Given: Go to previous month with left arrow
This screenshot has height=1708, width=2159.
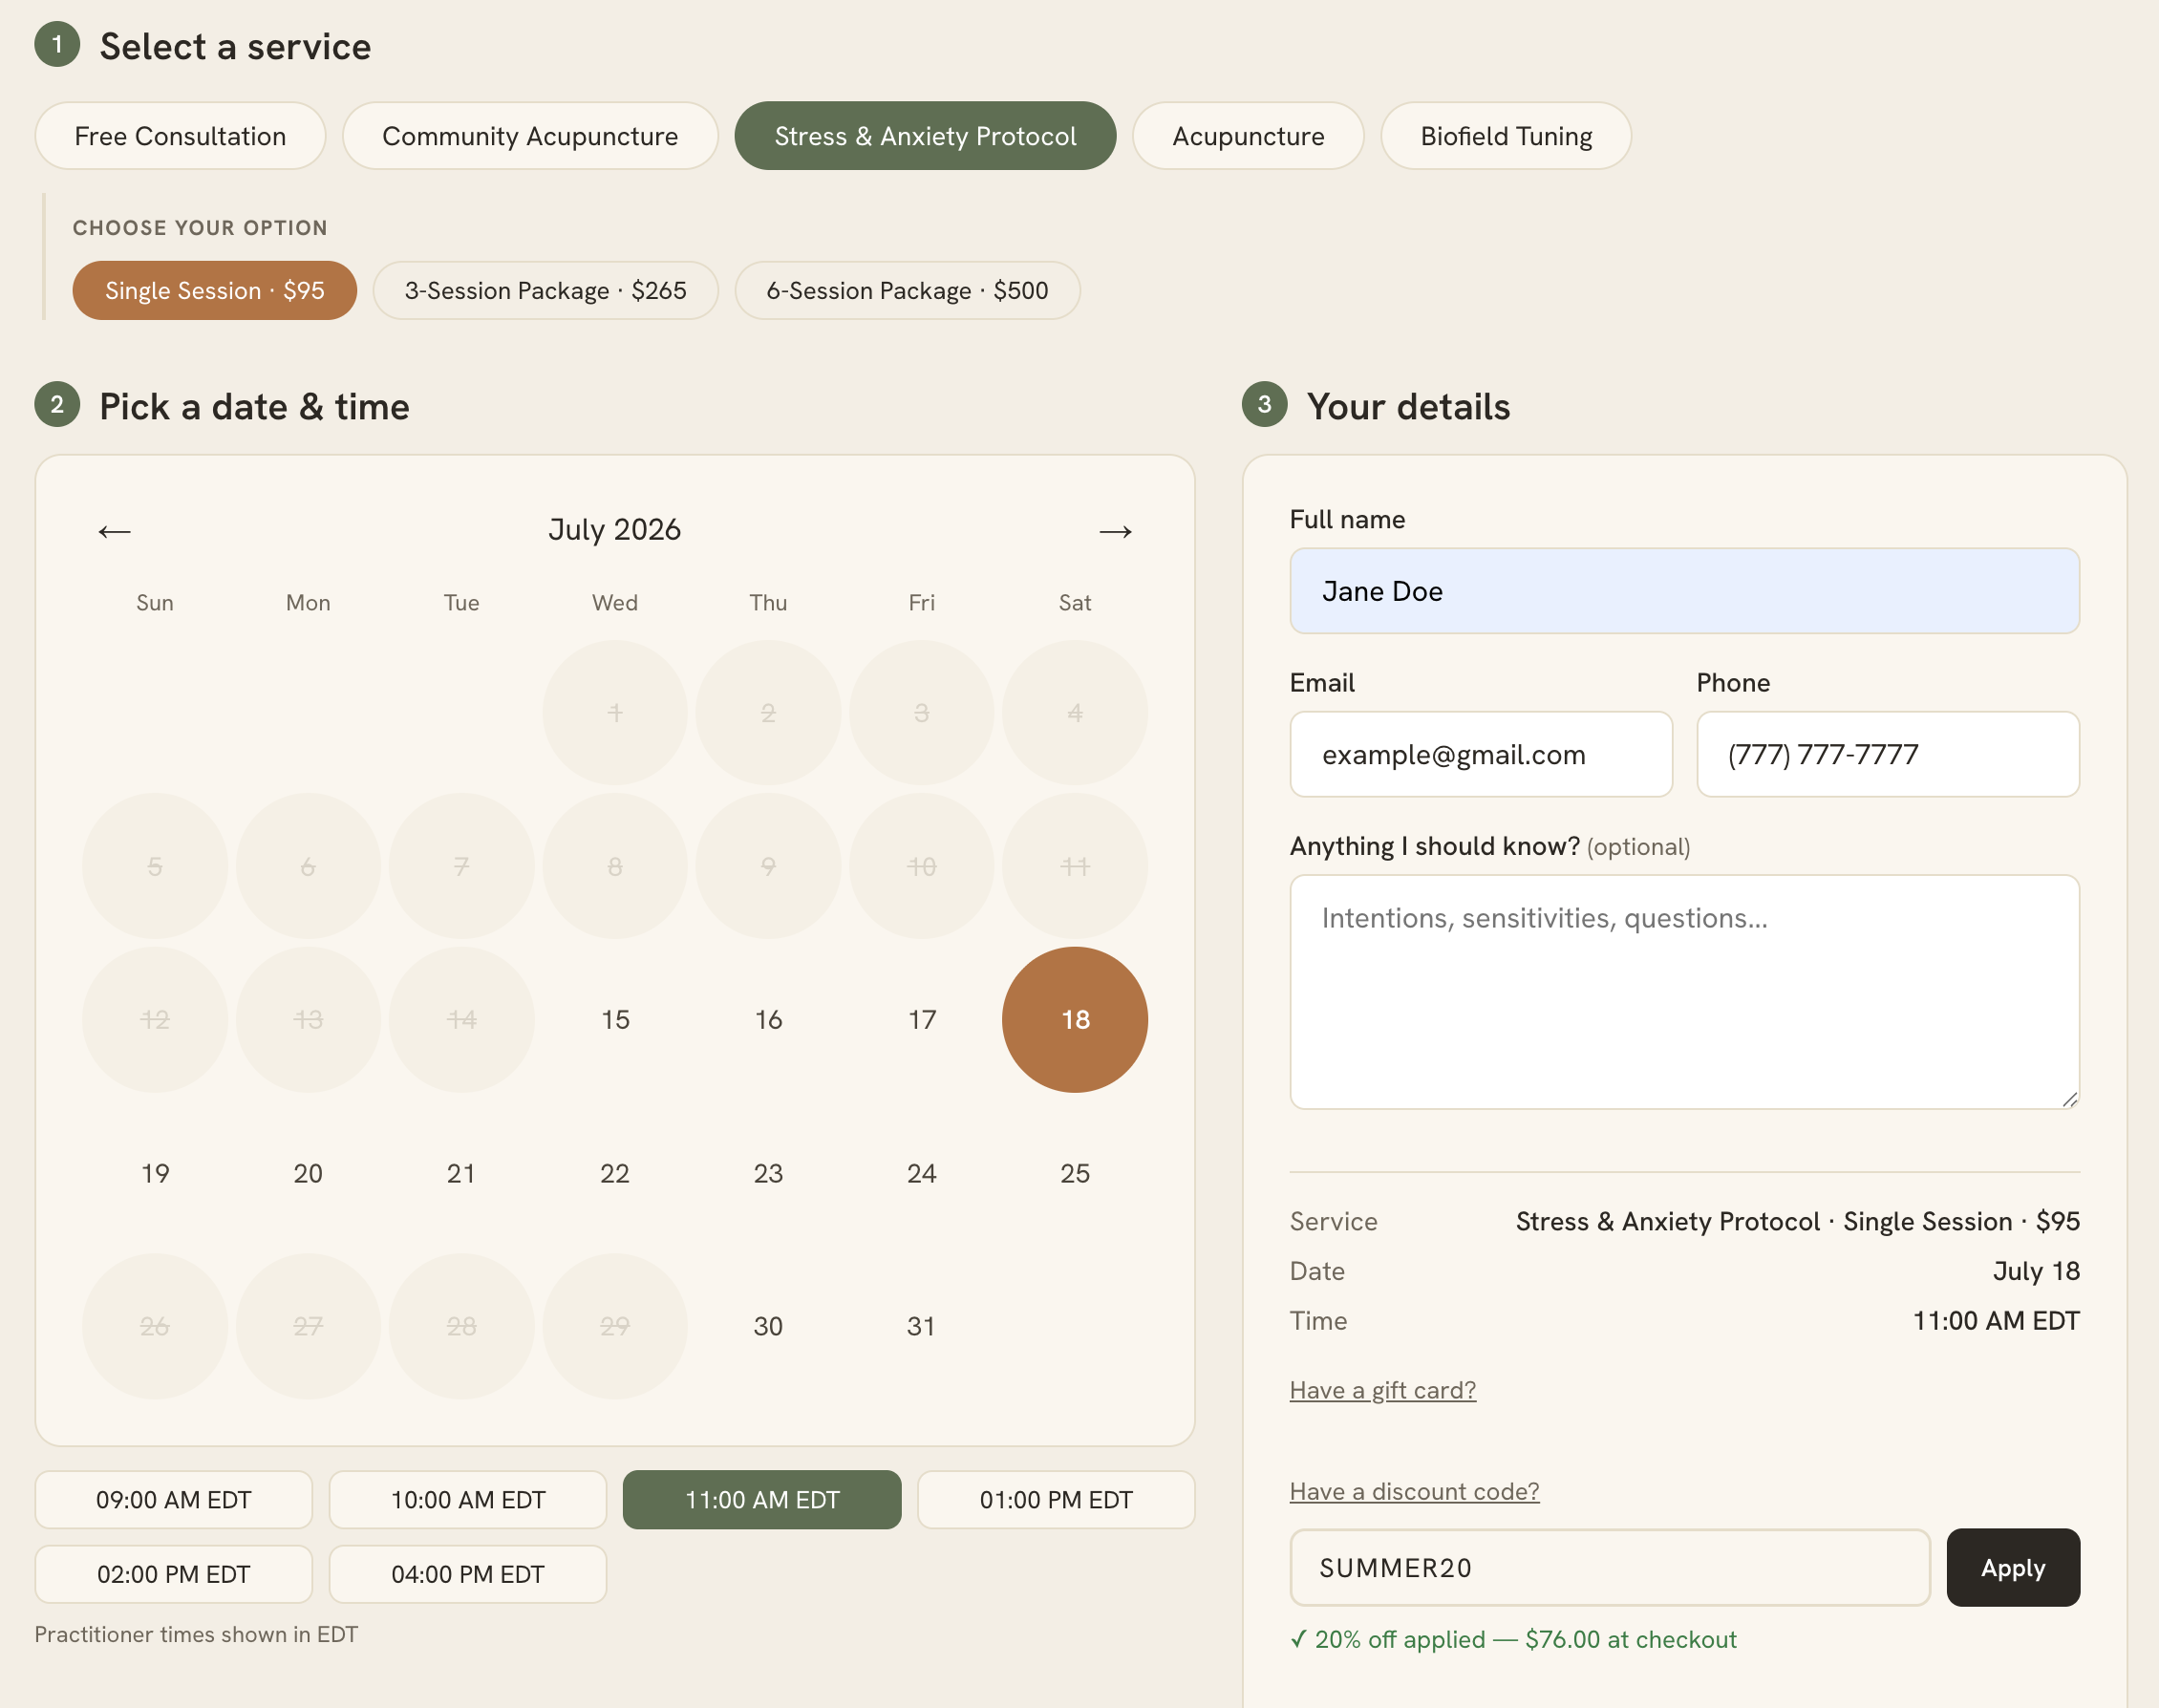Looking at the screenshot, I should (114, 531).
